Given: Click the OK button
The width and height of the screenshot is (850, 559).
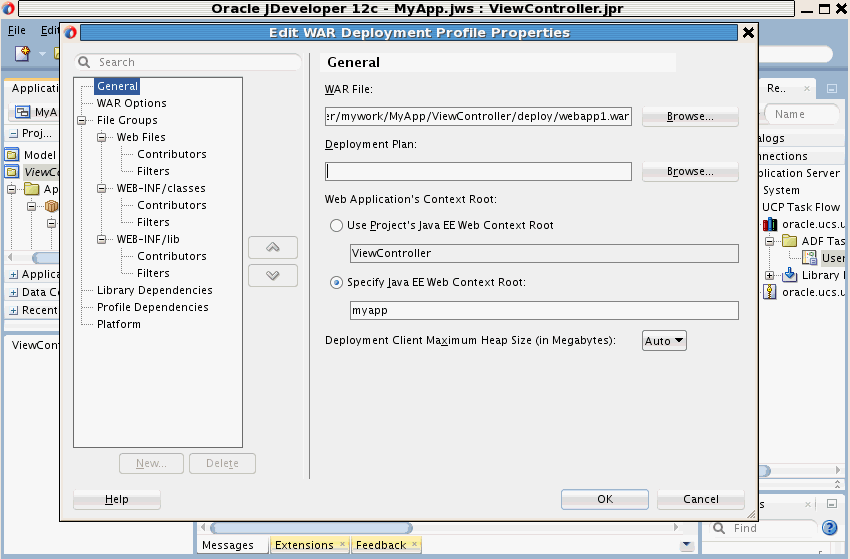Looking at the screenshot, I should 605,499.
